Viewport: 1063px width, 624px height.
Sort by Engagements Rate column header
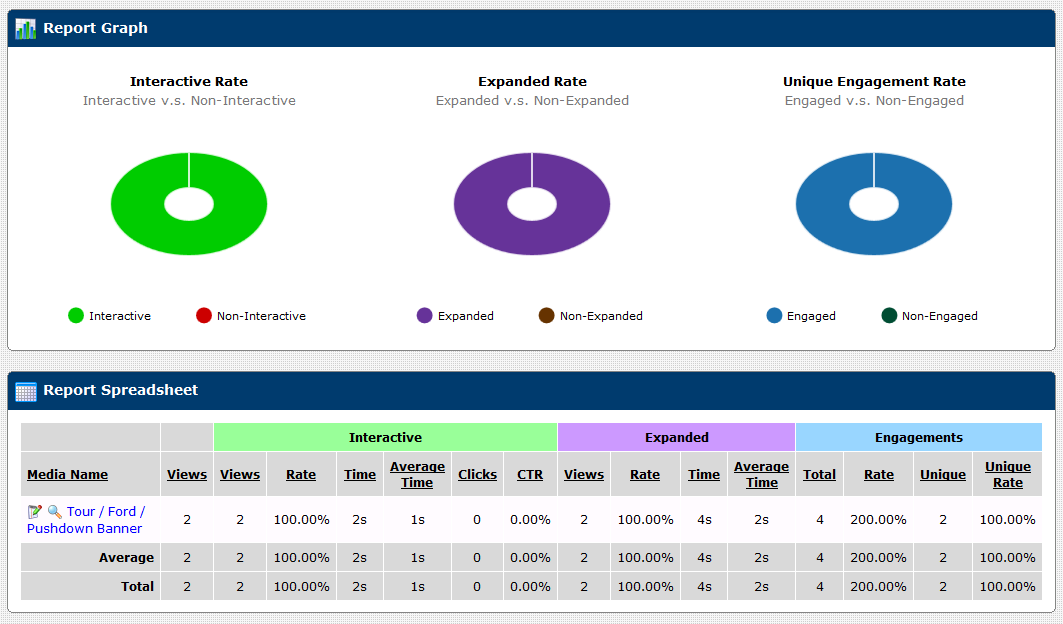click(879, 475)
